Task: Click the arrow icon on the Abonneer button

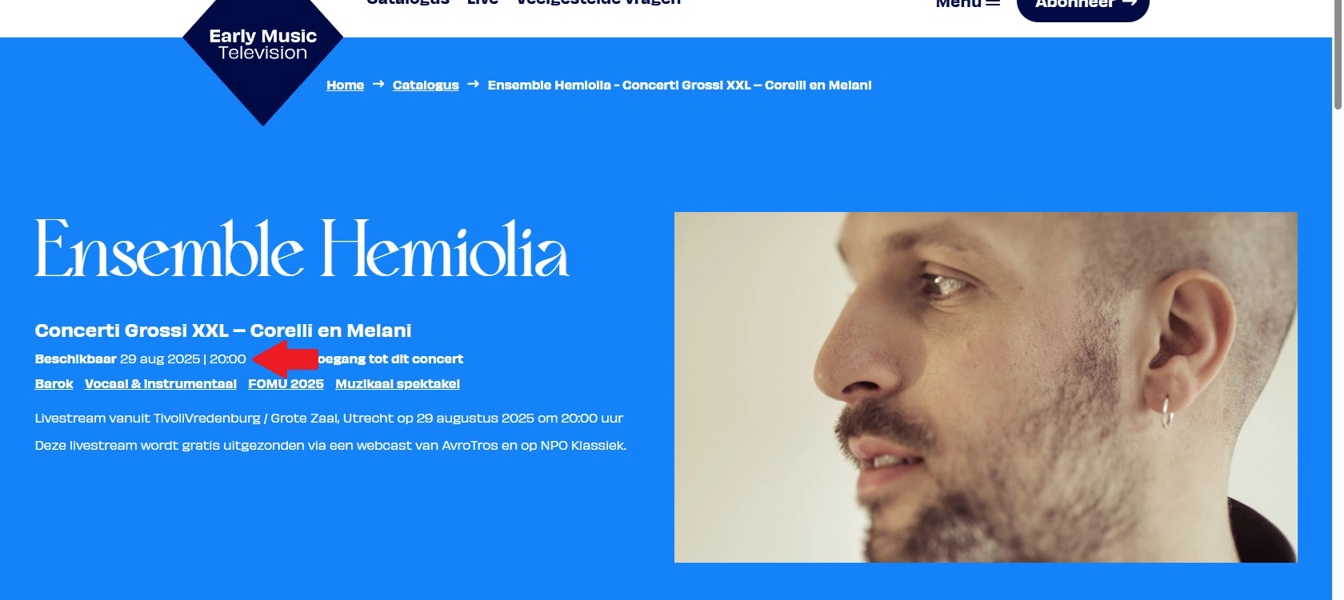Action: pyautogui.click(x=1129, y=4)
